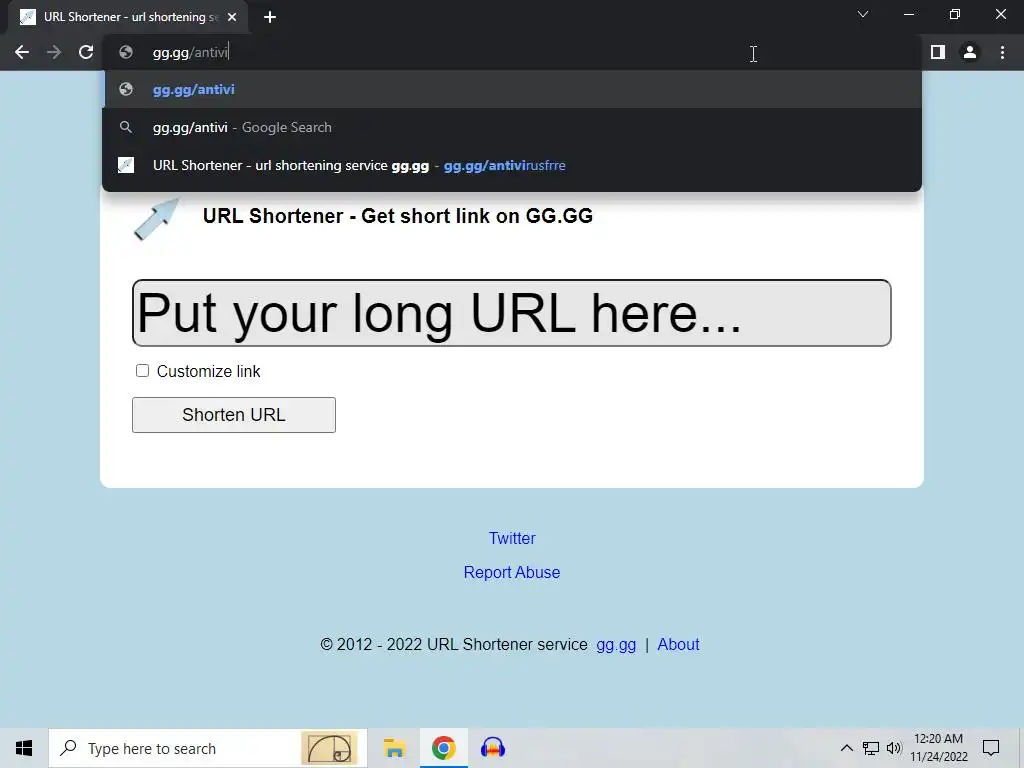
Task: Open the Twitter link
Action: (x=512, y=538)
